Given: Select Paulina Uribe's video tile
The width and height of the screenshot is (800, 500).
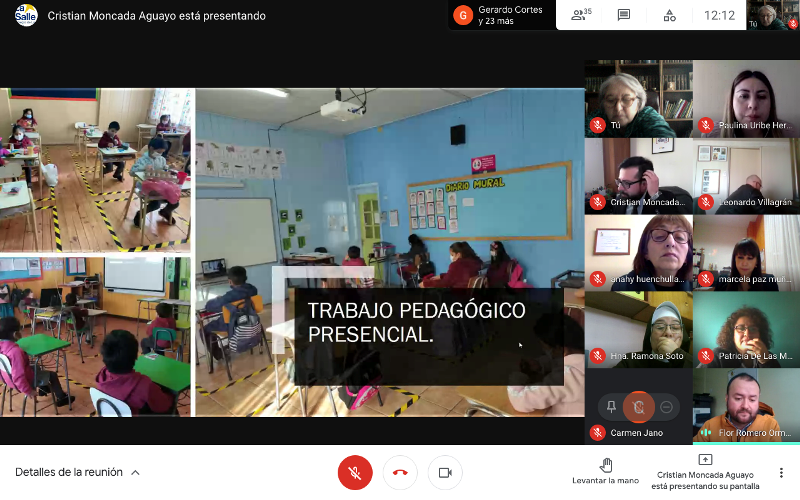Looking at the screenshot, I should click(x=745, y=98).
